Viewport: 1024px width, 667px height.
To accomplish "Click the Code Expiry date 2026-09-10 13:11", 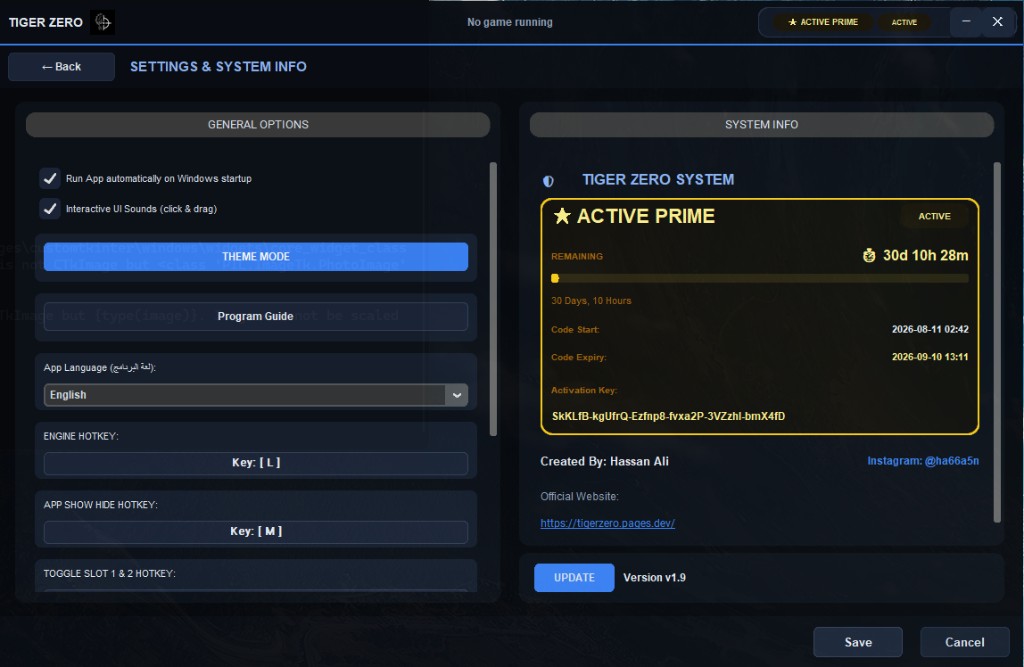I will [x=930, y=357].
